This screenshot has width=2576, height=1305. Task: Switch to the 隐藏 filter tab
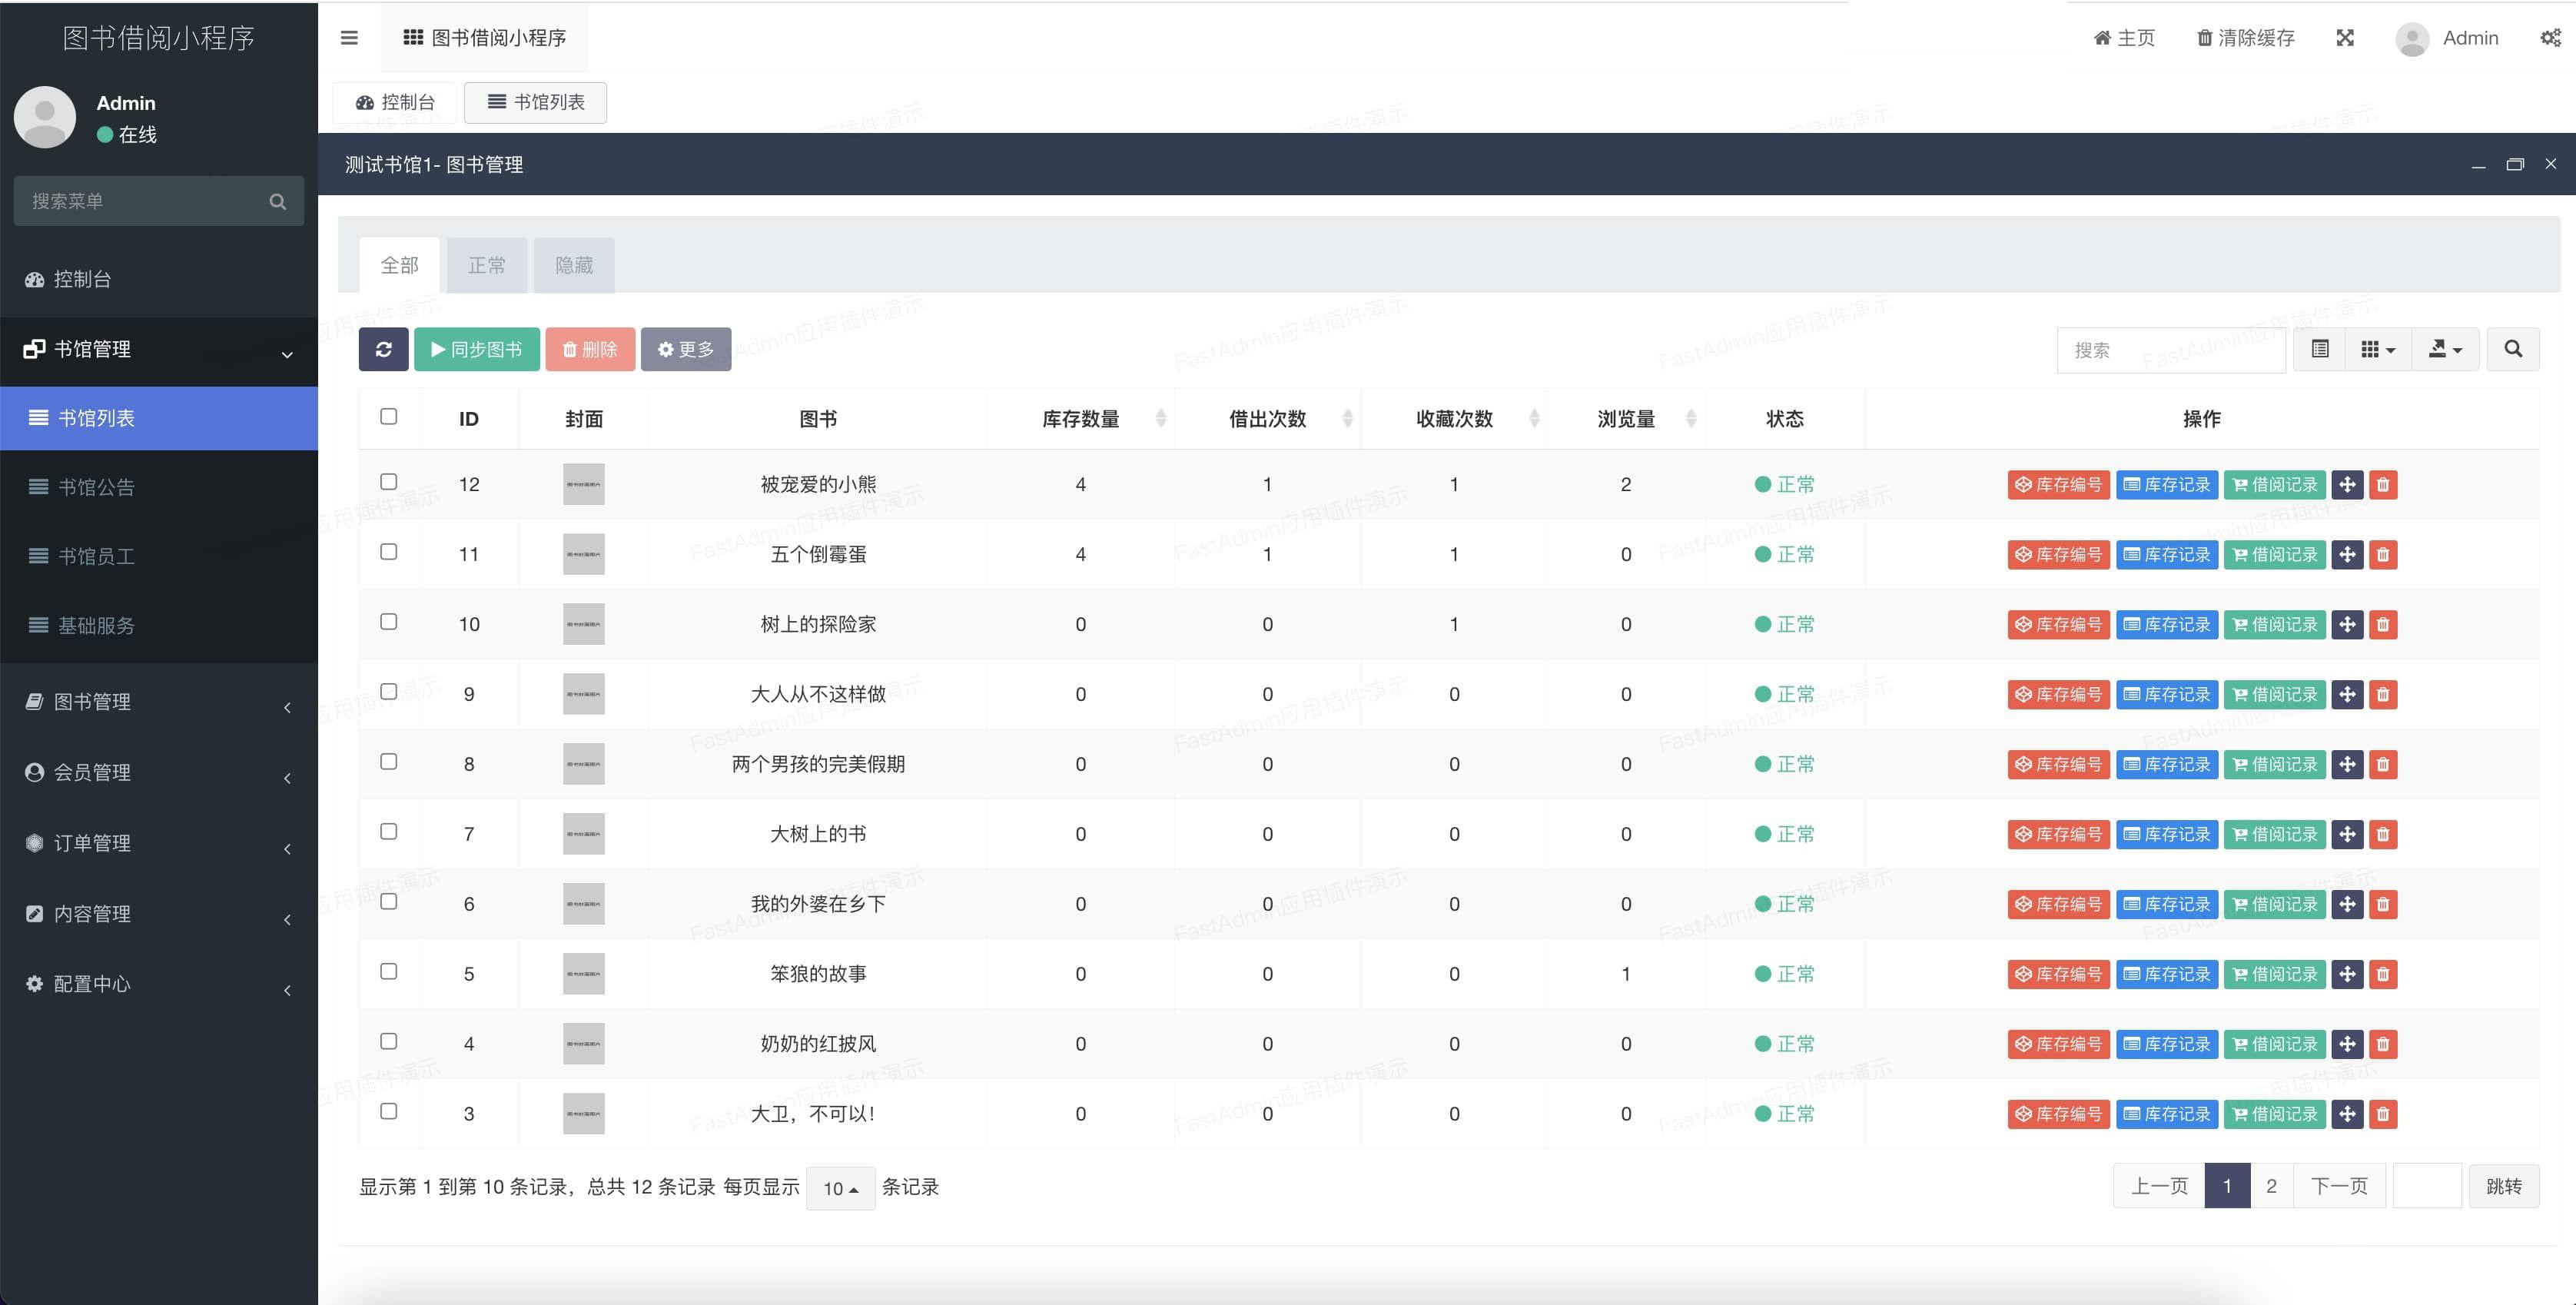pyautogui.click(x=574, y=265)
